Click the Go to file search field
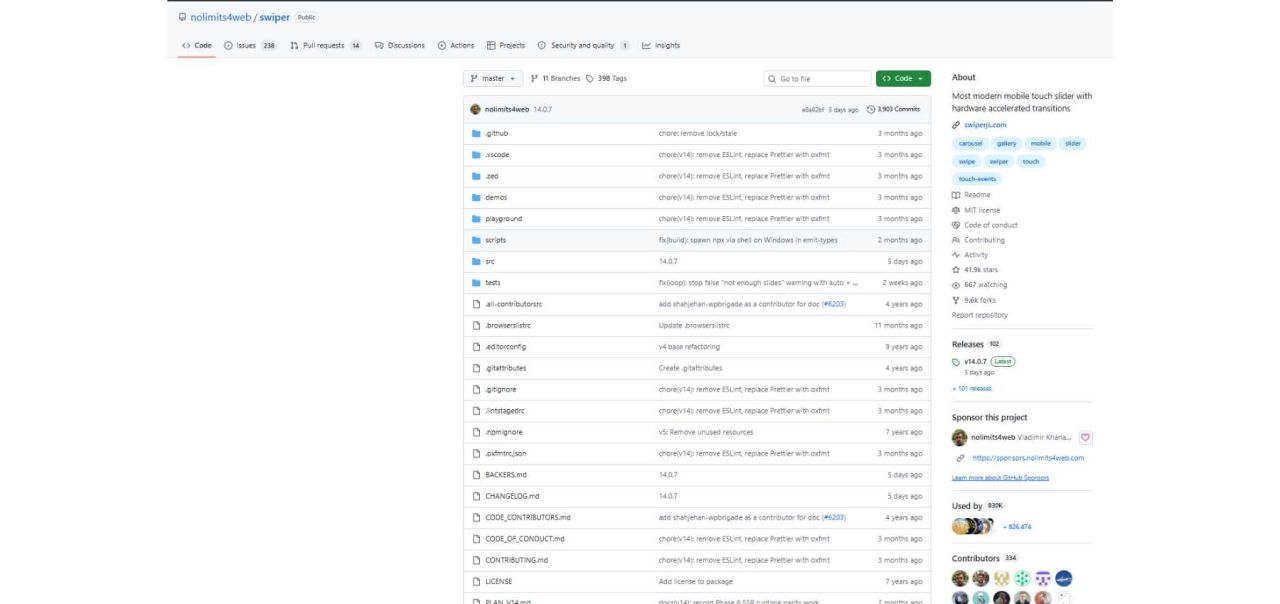The height and width of the screenshot is (604, 1280). pyautogui.click(x=817, y=78)
